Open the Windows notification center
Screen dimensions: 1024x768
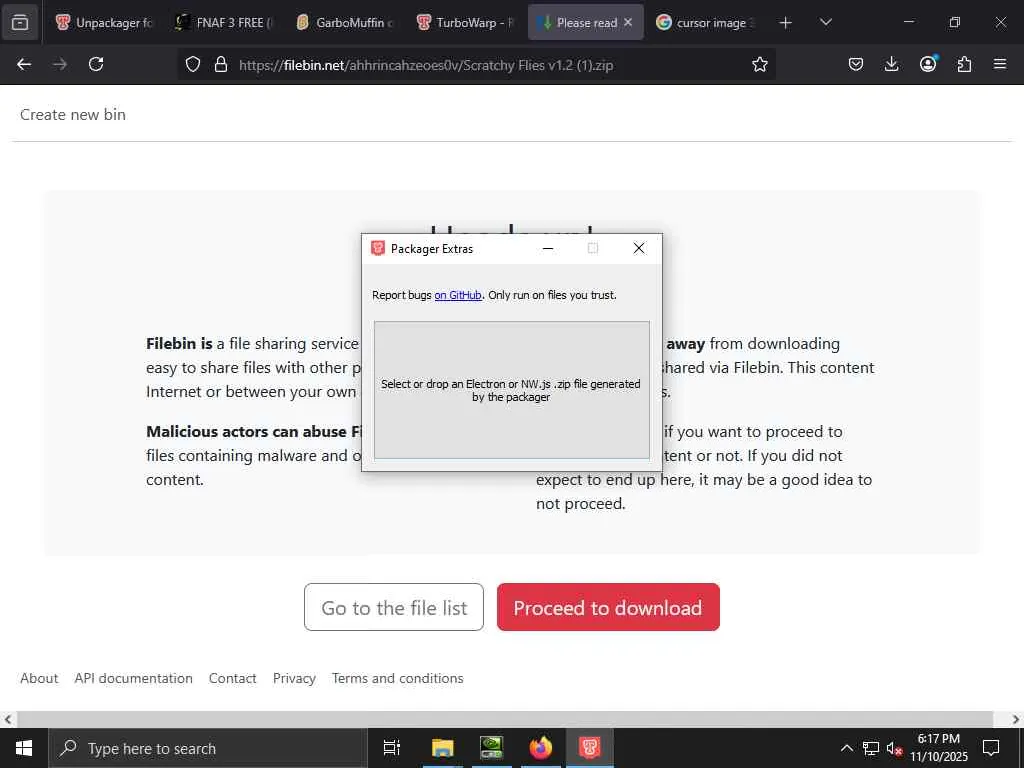point(991,748)
